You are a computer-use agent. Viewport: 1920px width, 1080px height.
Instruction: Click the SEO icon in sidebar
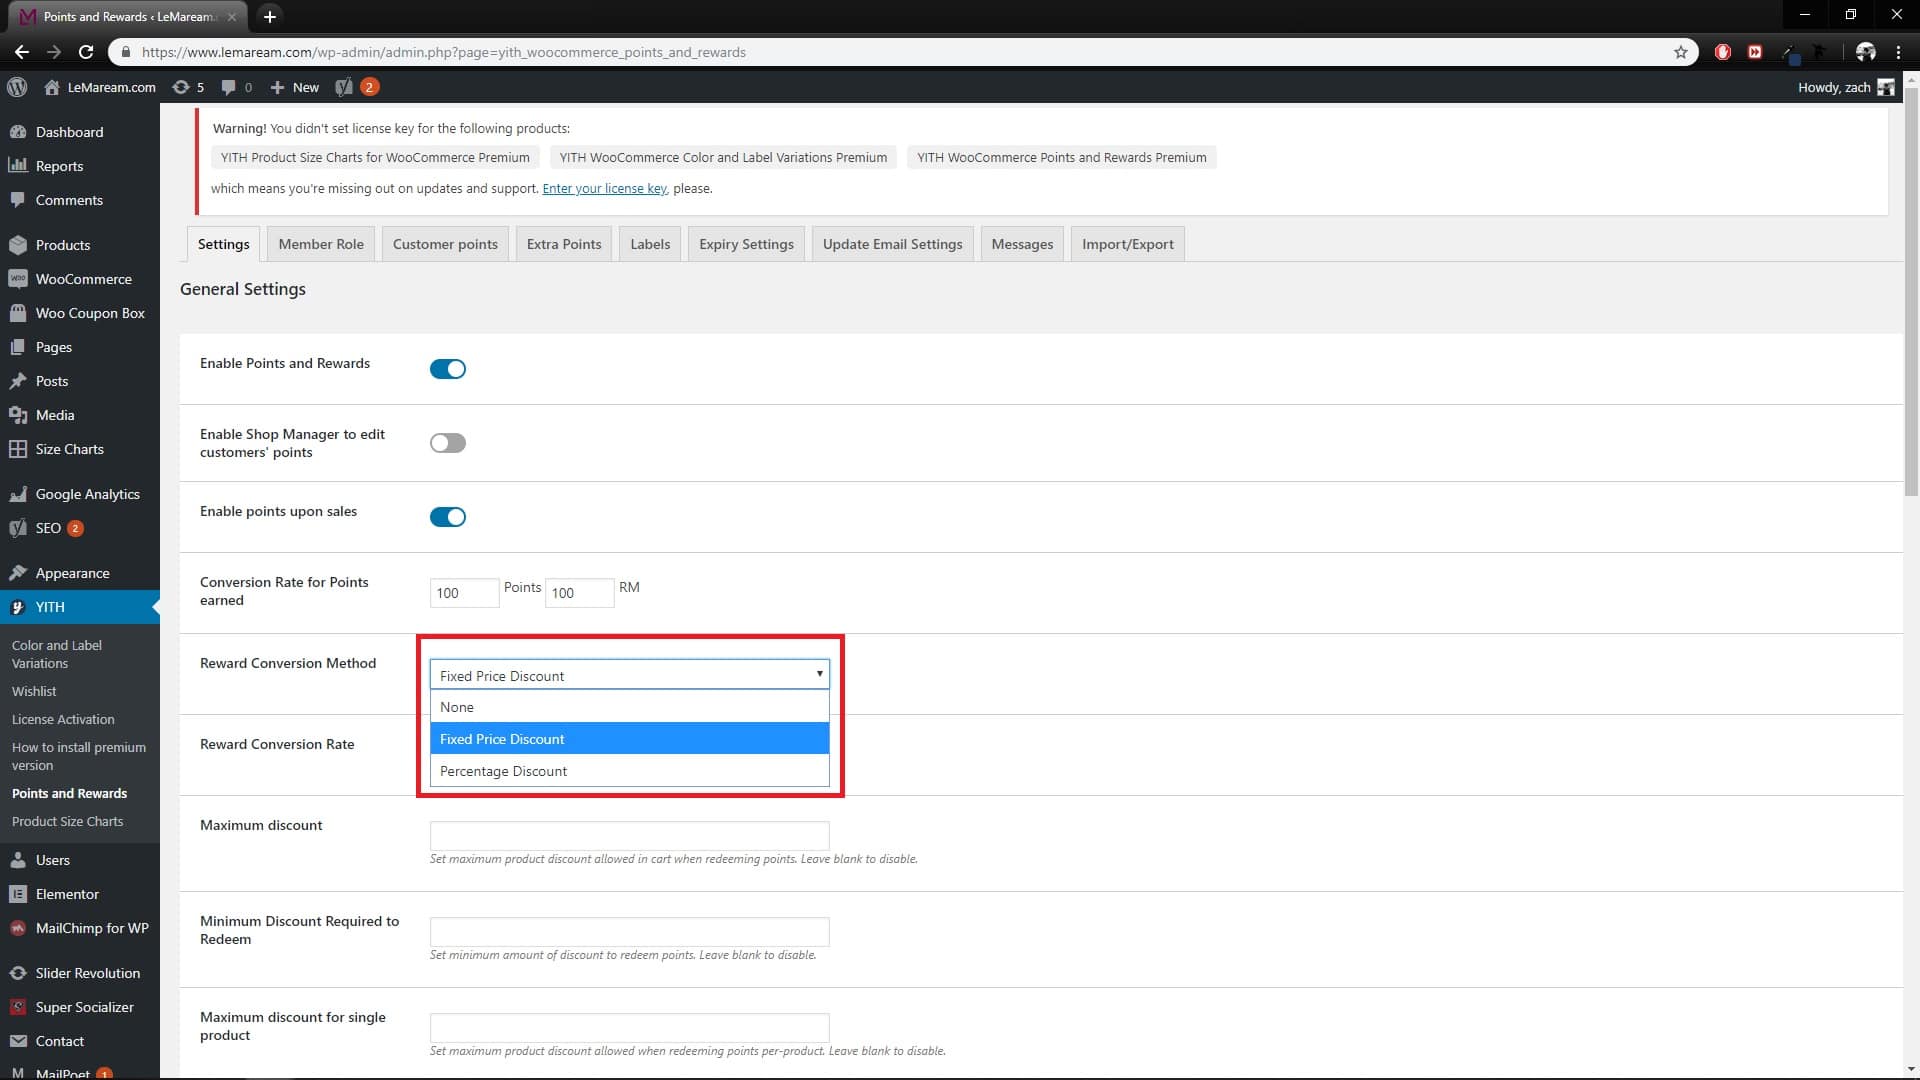click(x=18, y=528)
